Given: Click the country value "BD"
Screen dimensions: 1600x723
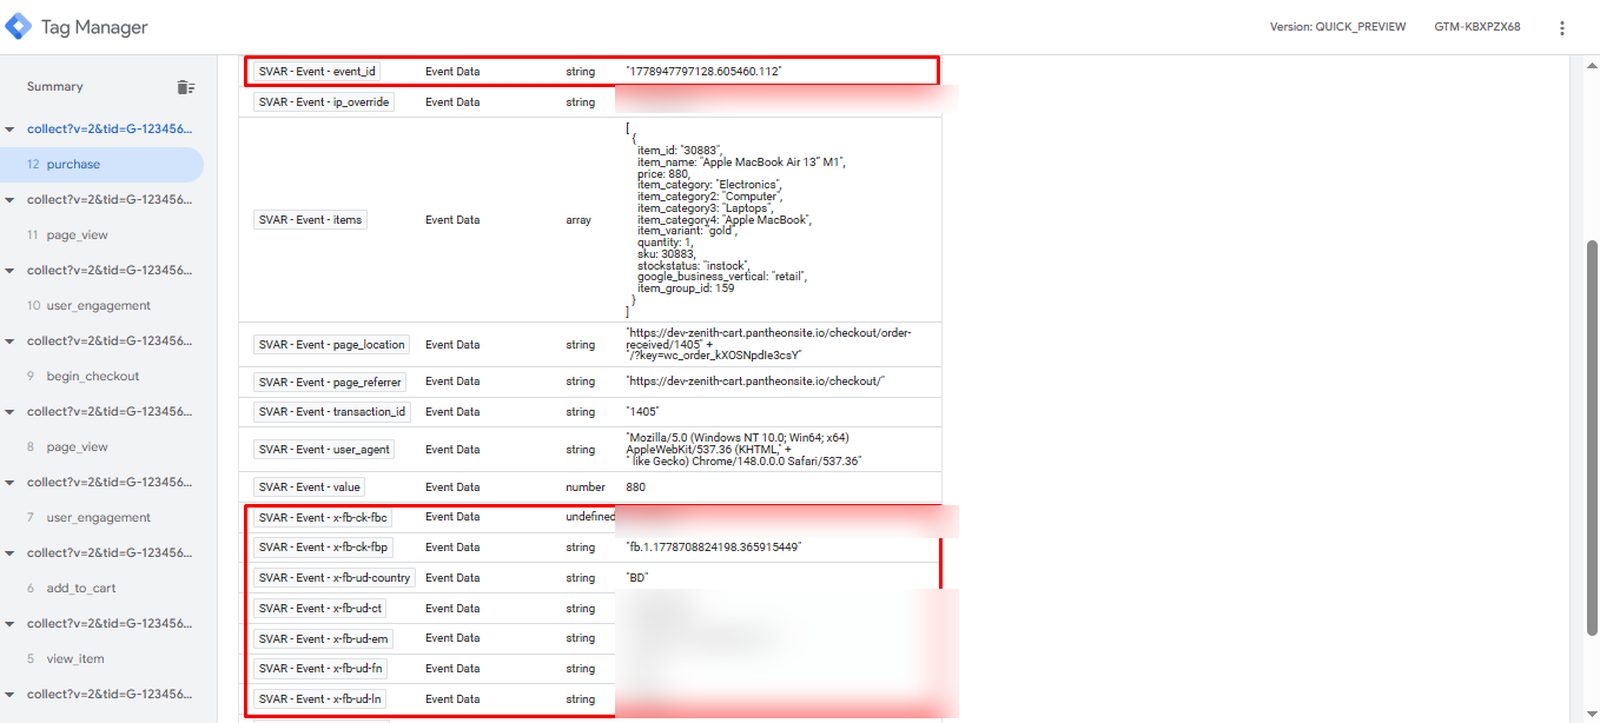Looking at the screenshot, I should (x=637, y=578).
